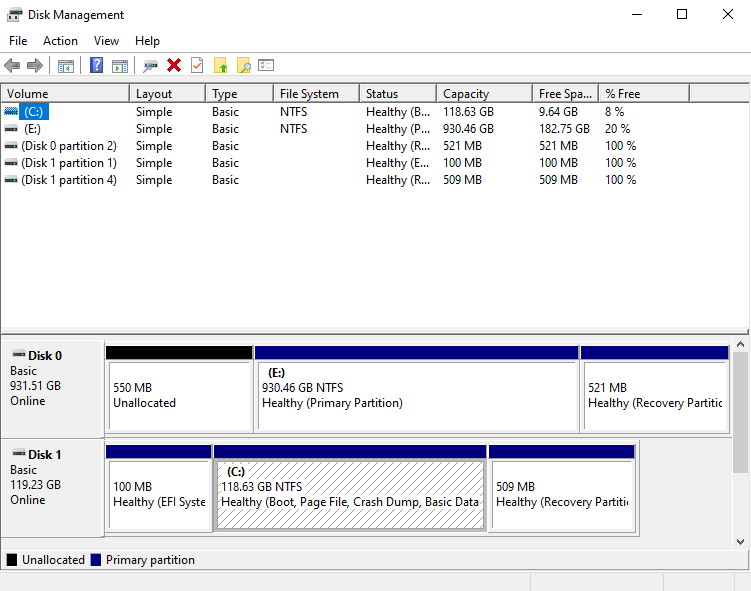This screenshot has width=751, height=591.
Task: Select the (C:) 118.63 GB NTFS partition block
Action: pyautogui.click(x=350, y=488)
